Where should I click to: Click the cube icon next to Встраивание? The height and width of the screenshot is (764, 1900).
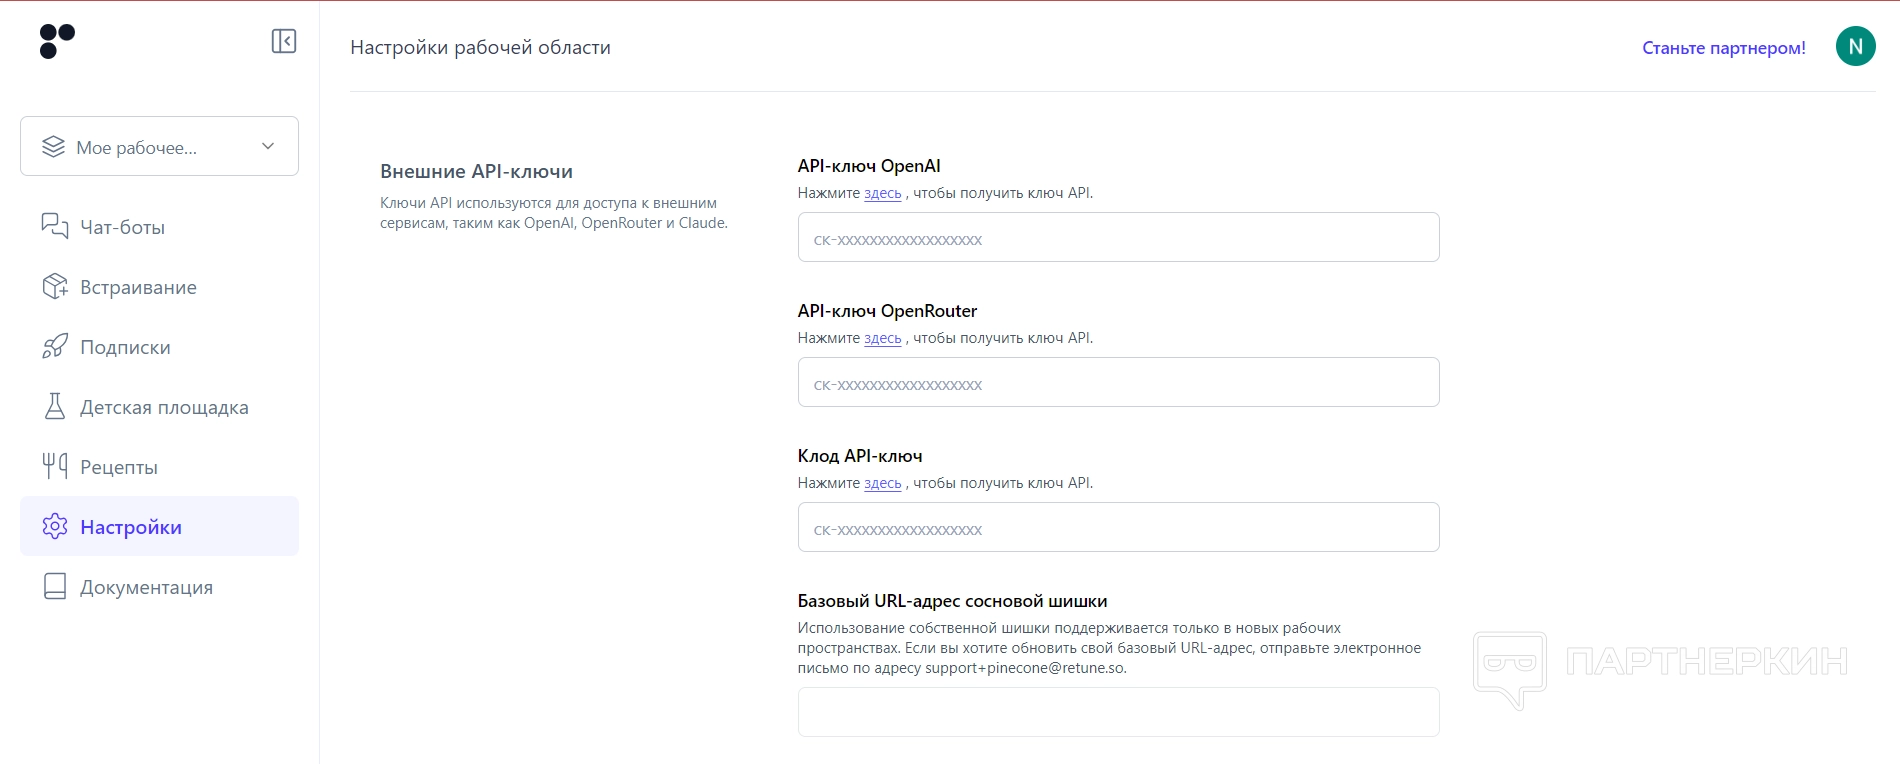click(55, 287)
